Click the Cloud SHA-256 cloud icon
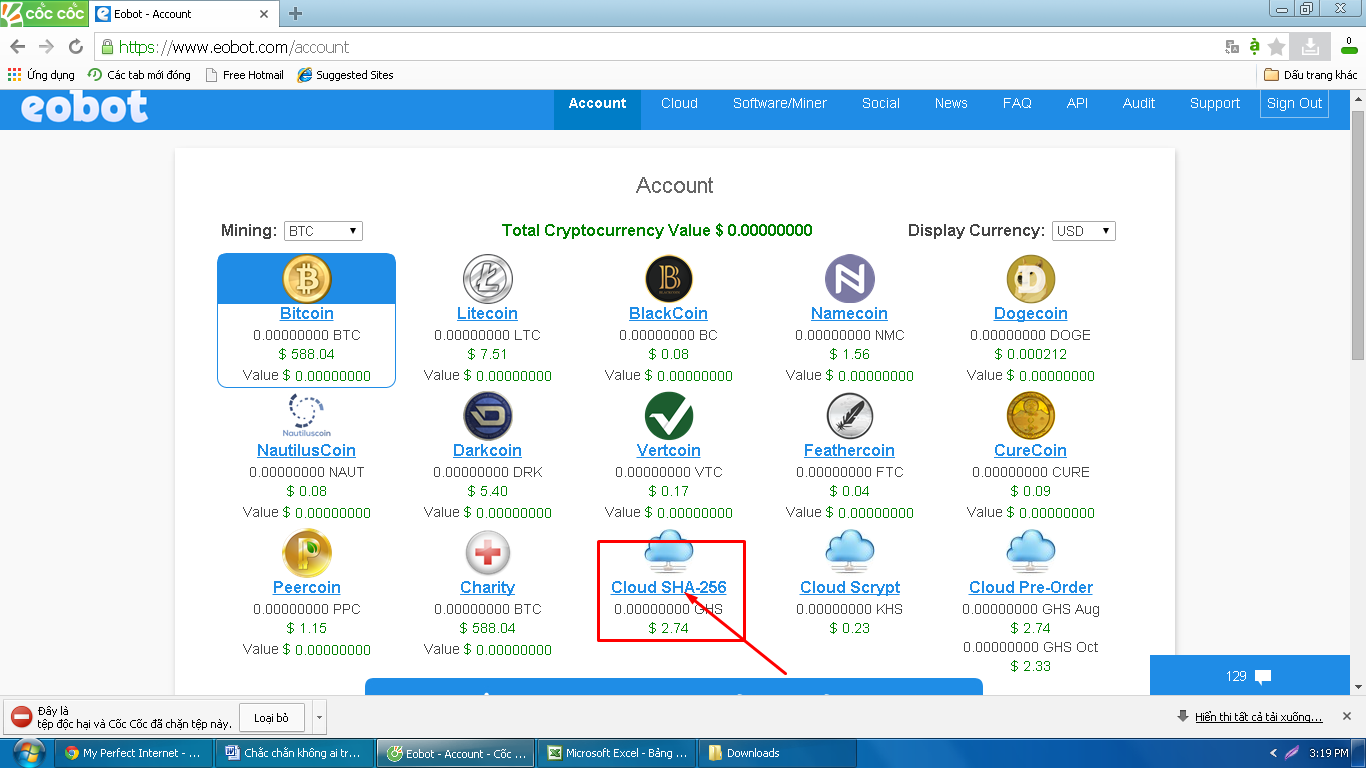The width and height of the screenshot is (1366, 768). (668, 553)
